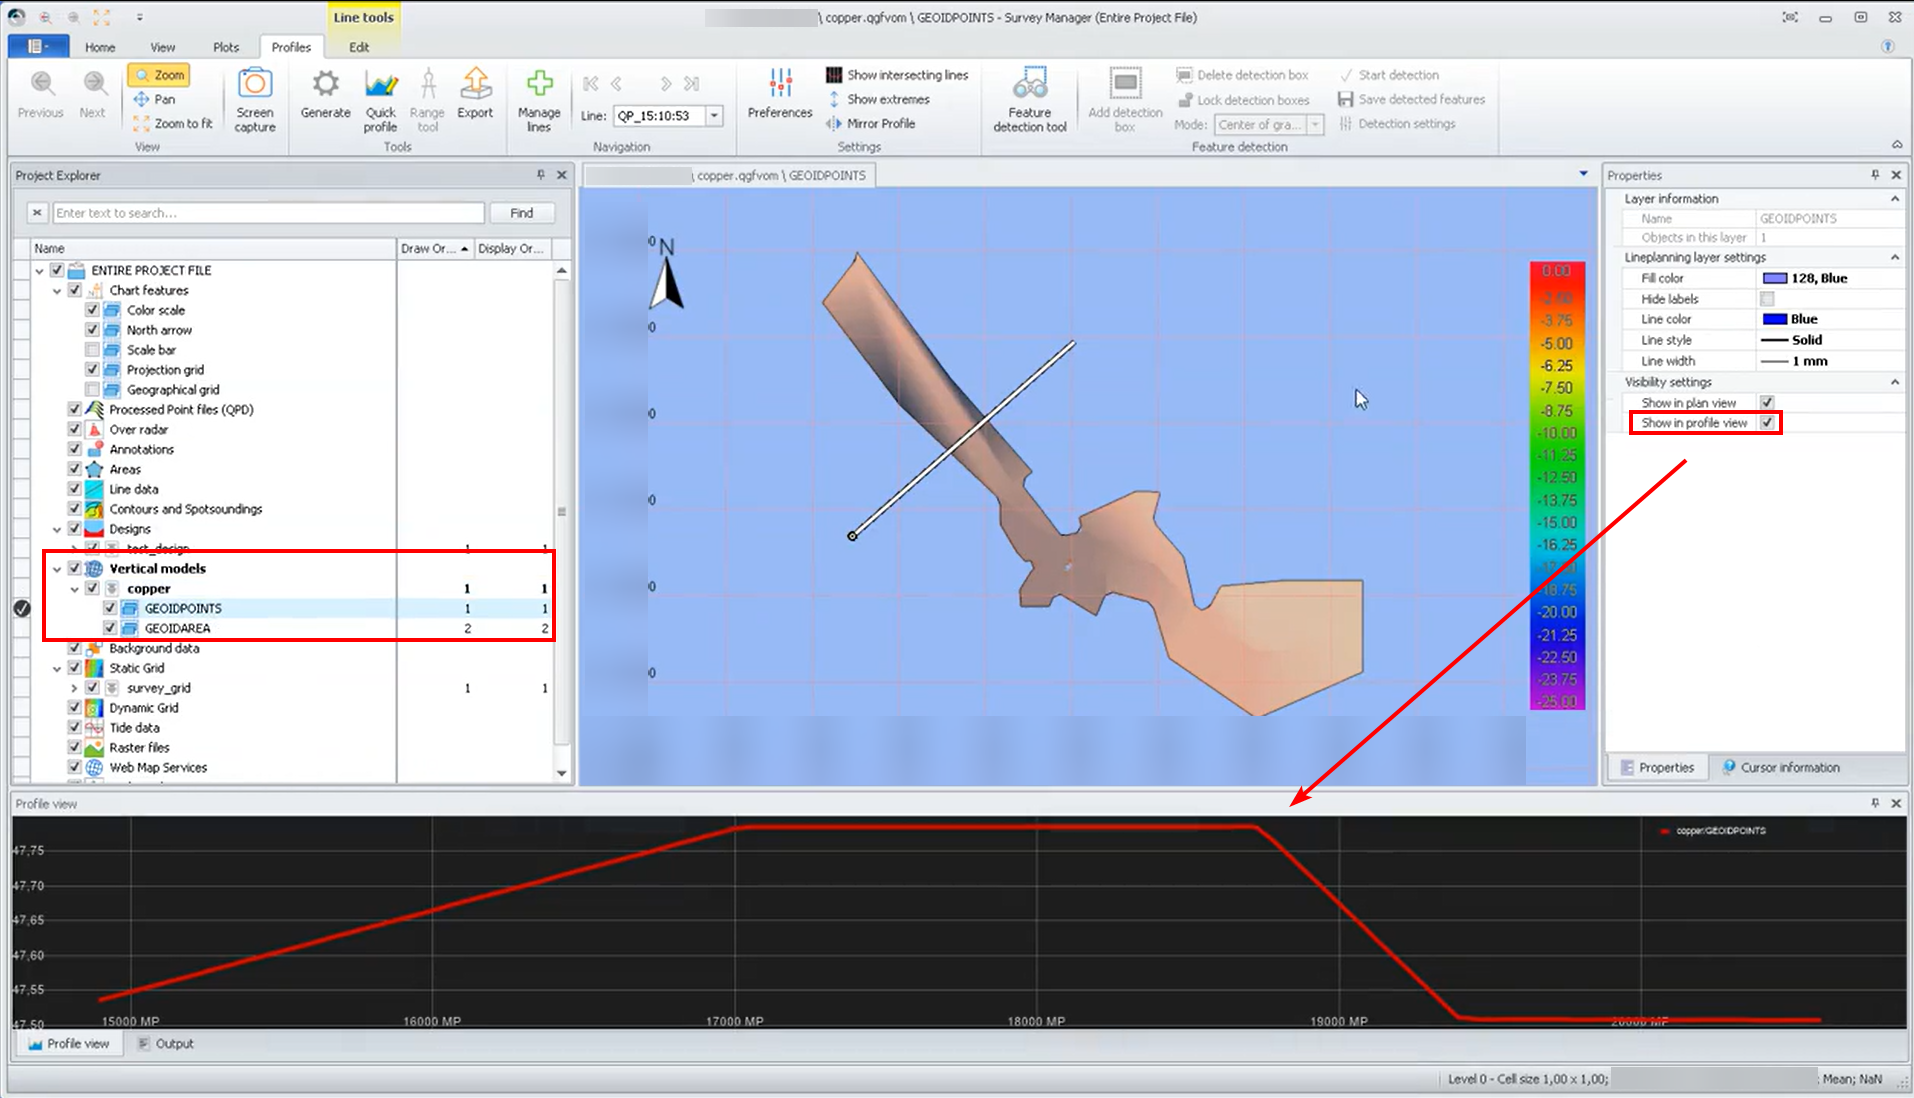Click the Zoom to fit button
Screen dimensions: 1914x1098
pos(173,124)
